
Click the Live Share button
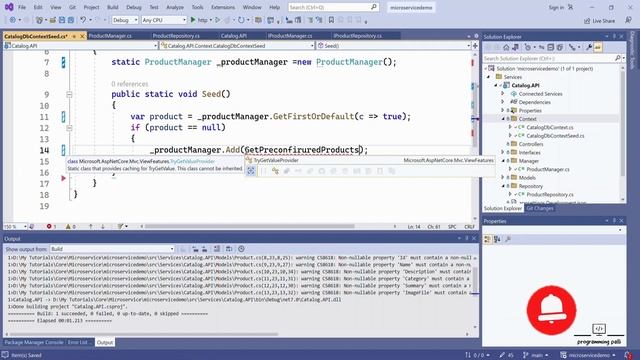599,21
